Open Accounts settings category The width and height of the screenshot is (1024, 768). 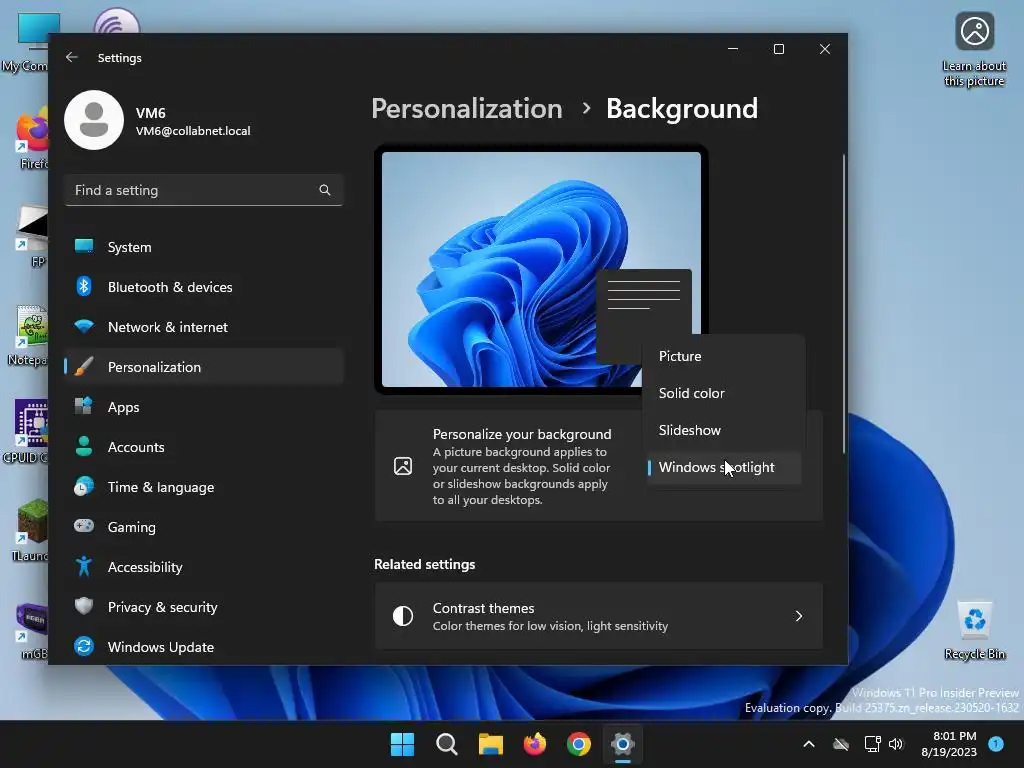point(204,447)
